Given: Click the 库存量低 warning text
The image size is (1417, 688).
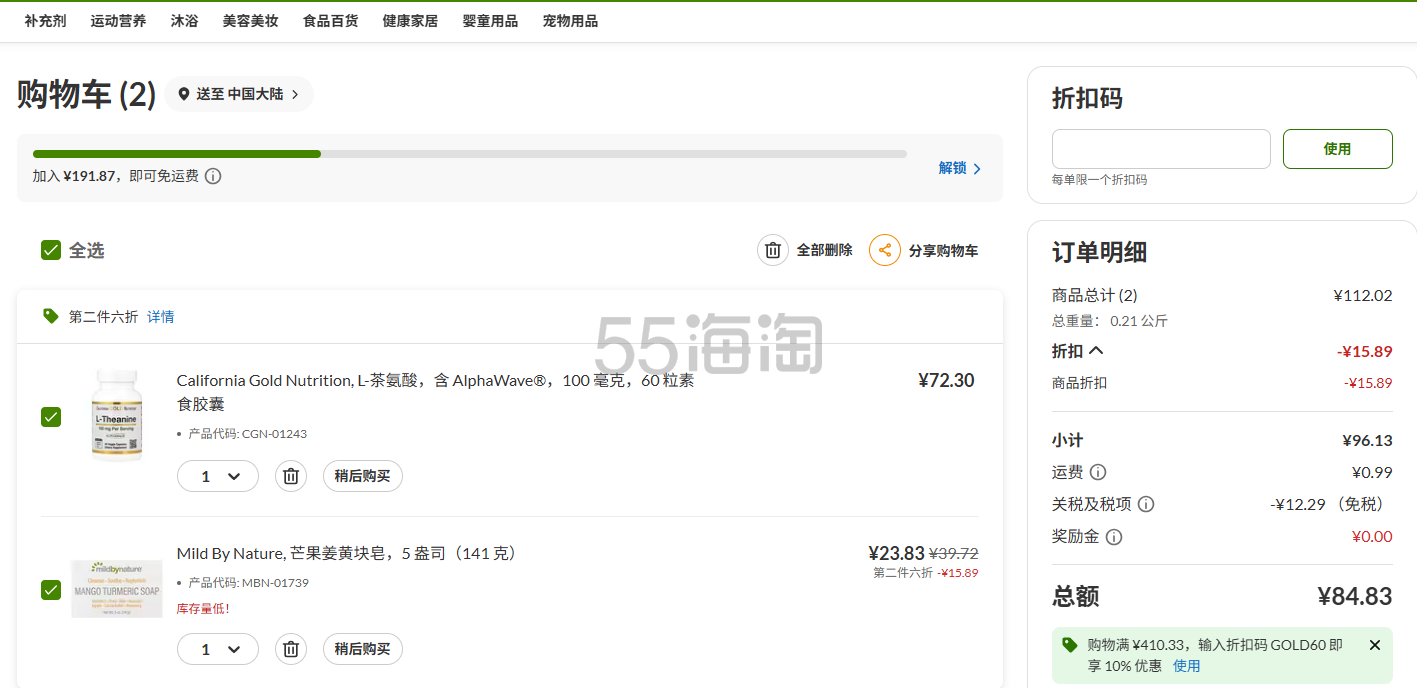Looking at the screenshot, I should [x=203, y=608].
